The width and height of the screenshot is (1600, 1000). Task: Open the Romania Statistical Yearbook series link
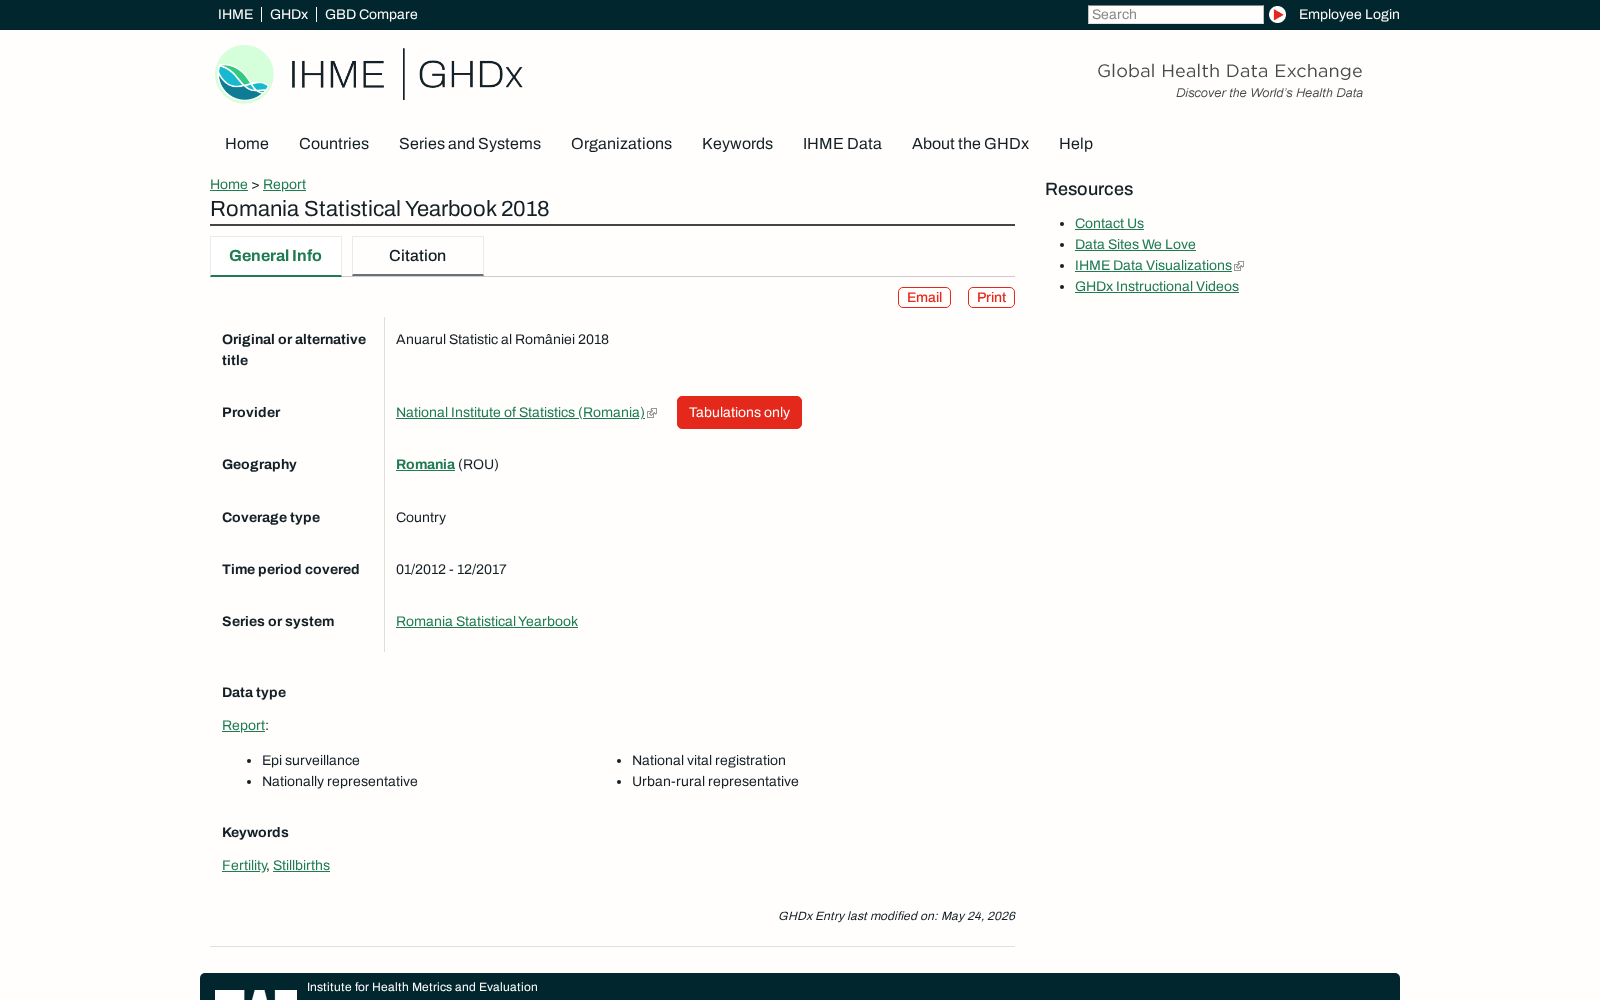(x=487, y=621)
